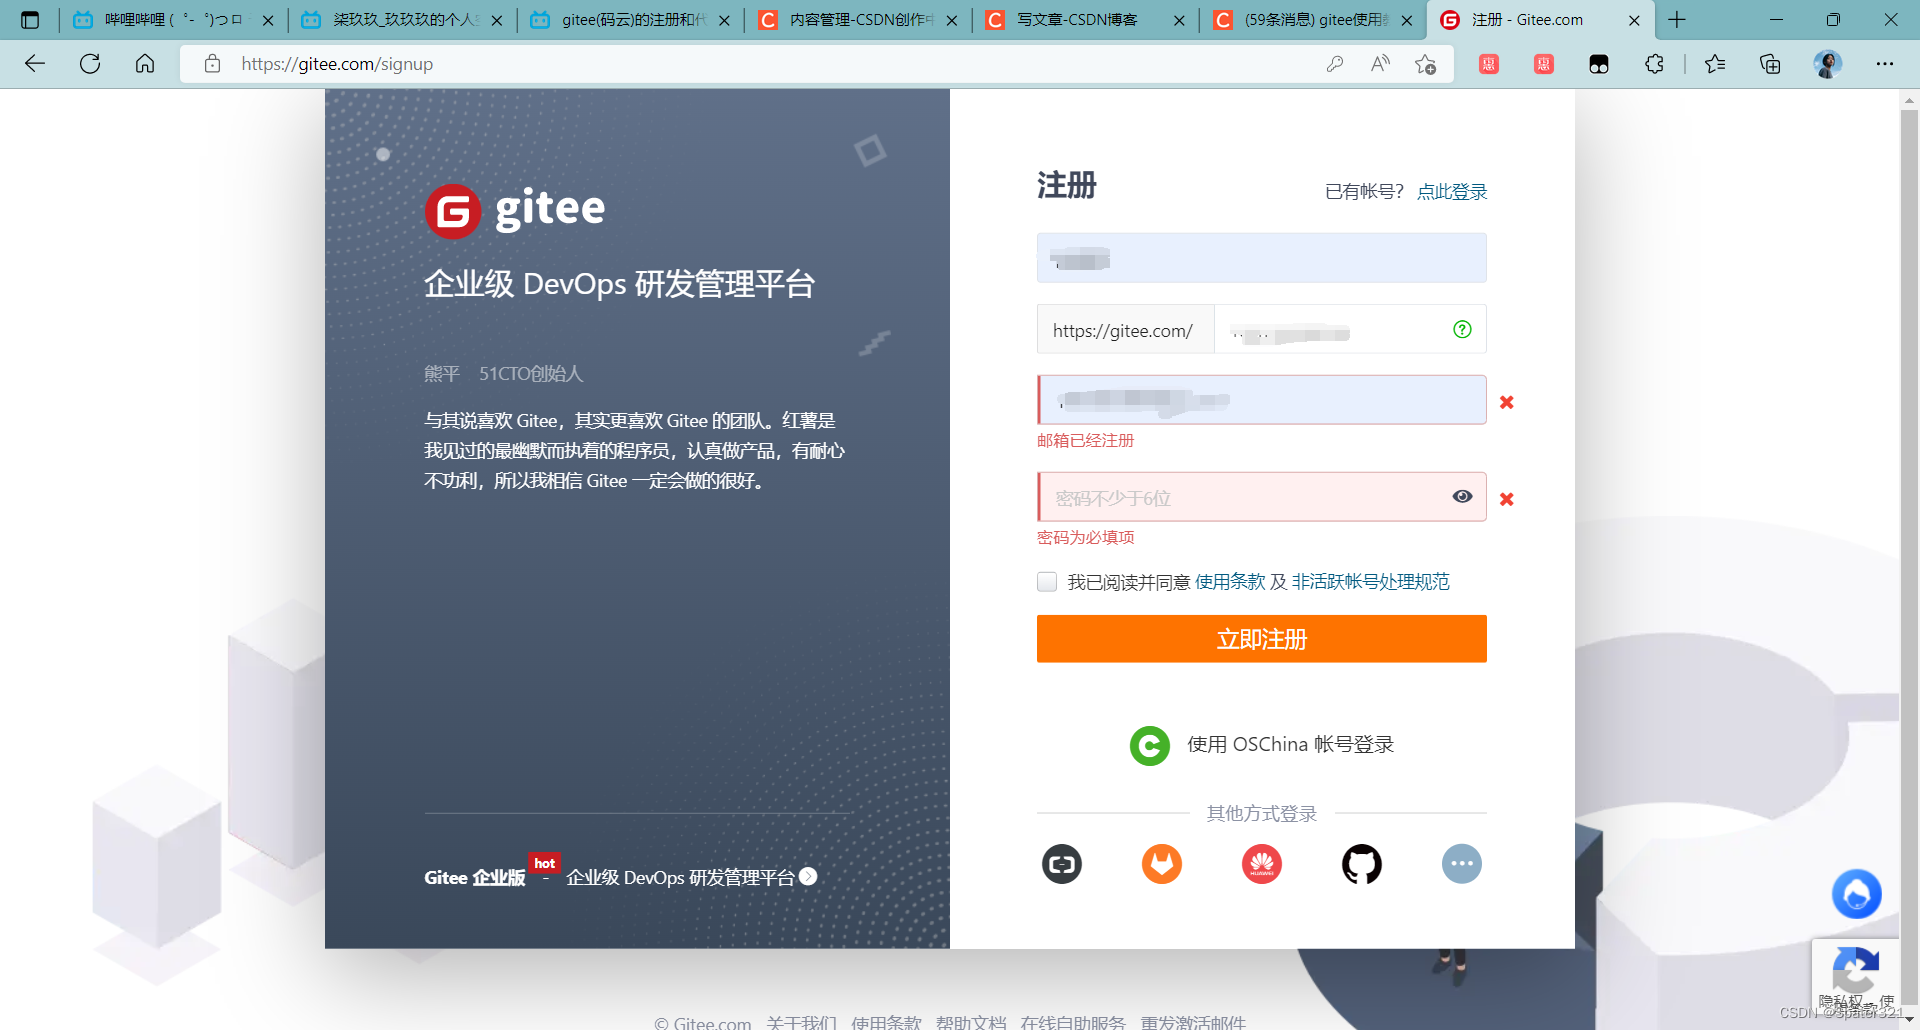The width and height of the screenshot is (1920, 1030).
Task: Click first red extension icon in toolbar
Action: click(x=1489, y=64)
